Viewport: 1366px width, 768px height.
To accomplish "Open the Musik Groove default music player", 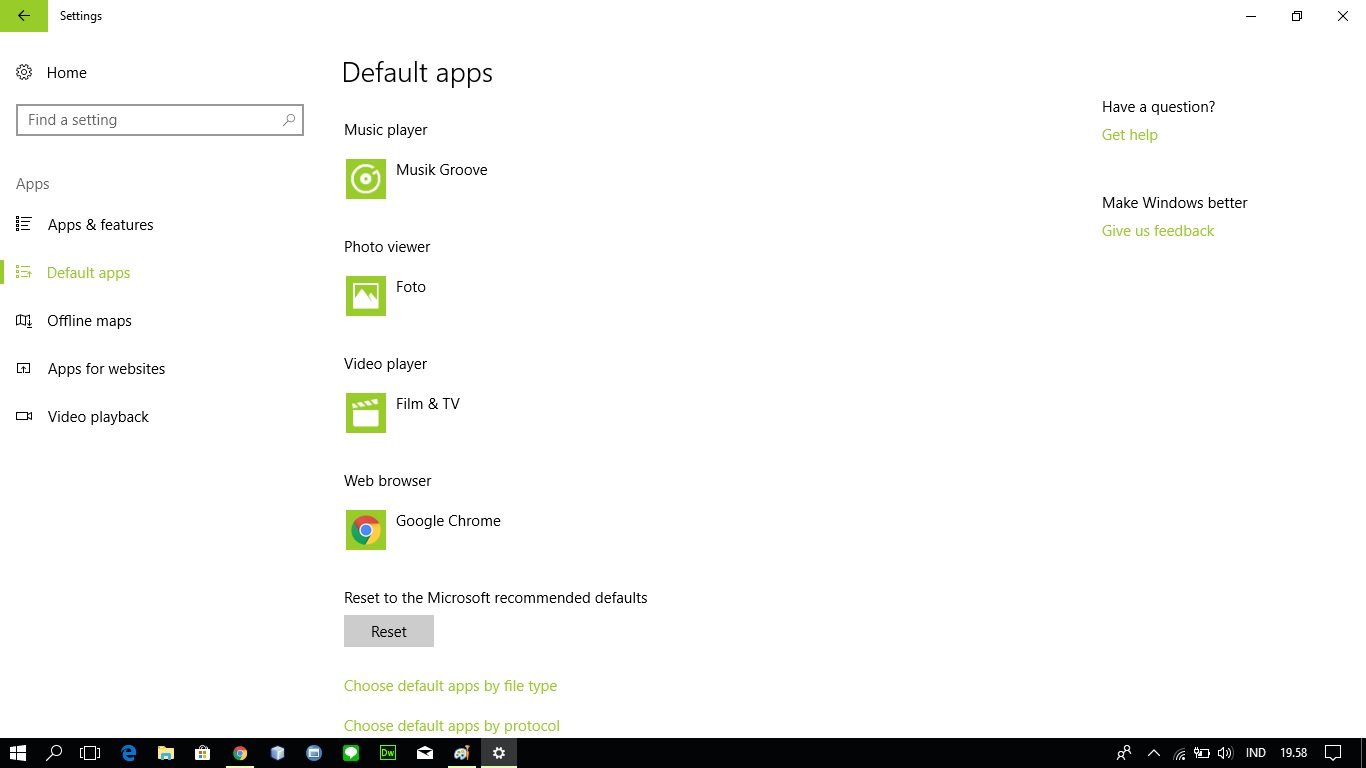I will pos(417,179).
